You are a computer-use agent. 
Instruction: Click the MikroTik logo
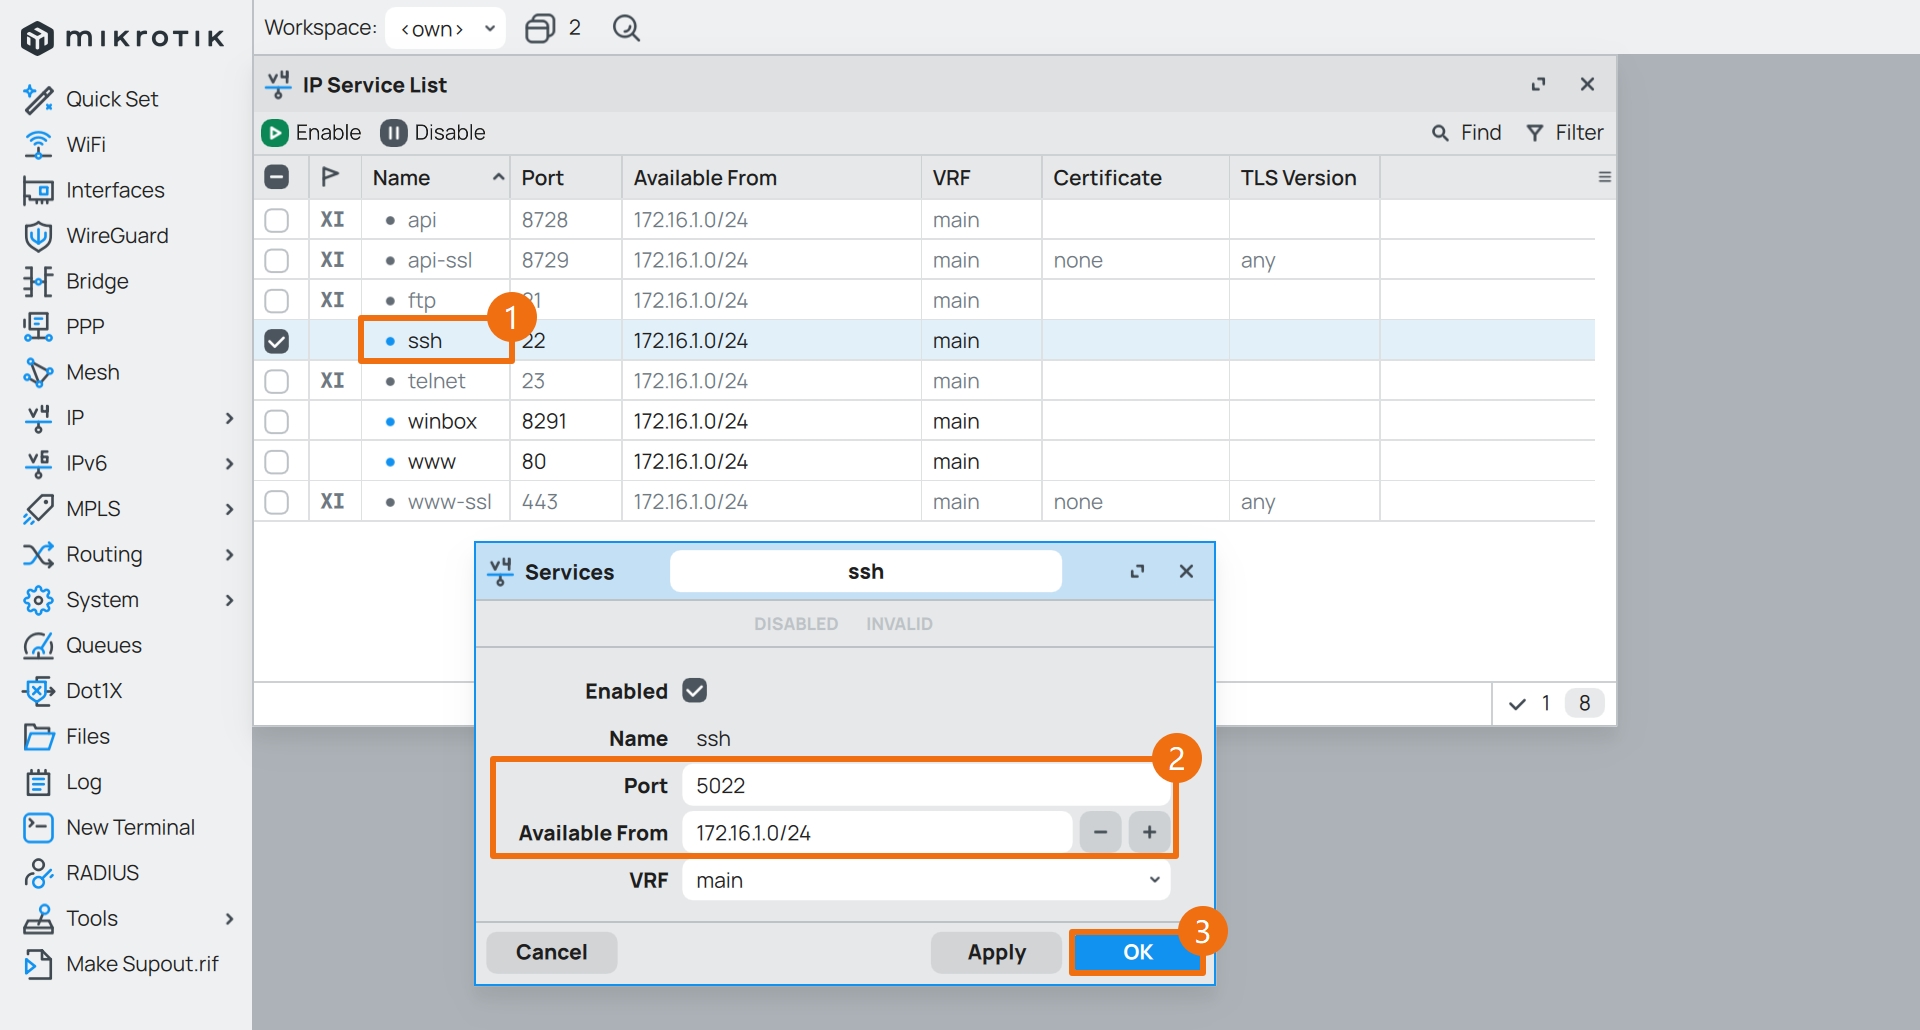point(122,38)
